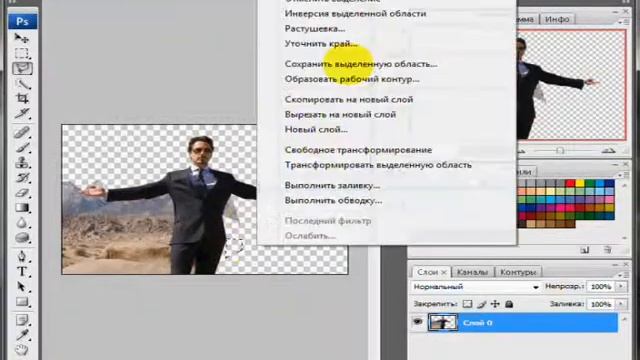Open the Непрозр. opacity slider arrow
Viewport: 640px width, 360px height.
621,287
